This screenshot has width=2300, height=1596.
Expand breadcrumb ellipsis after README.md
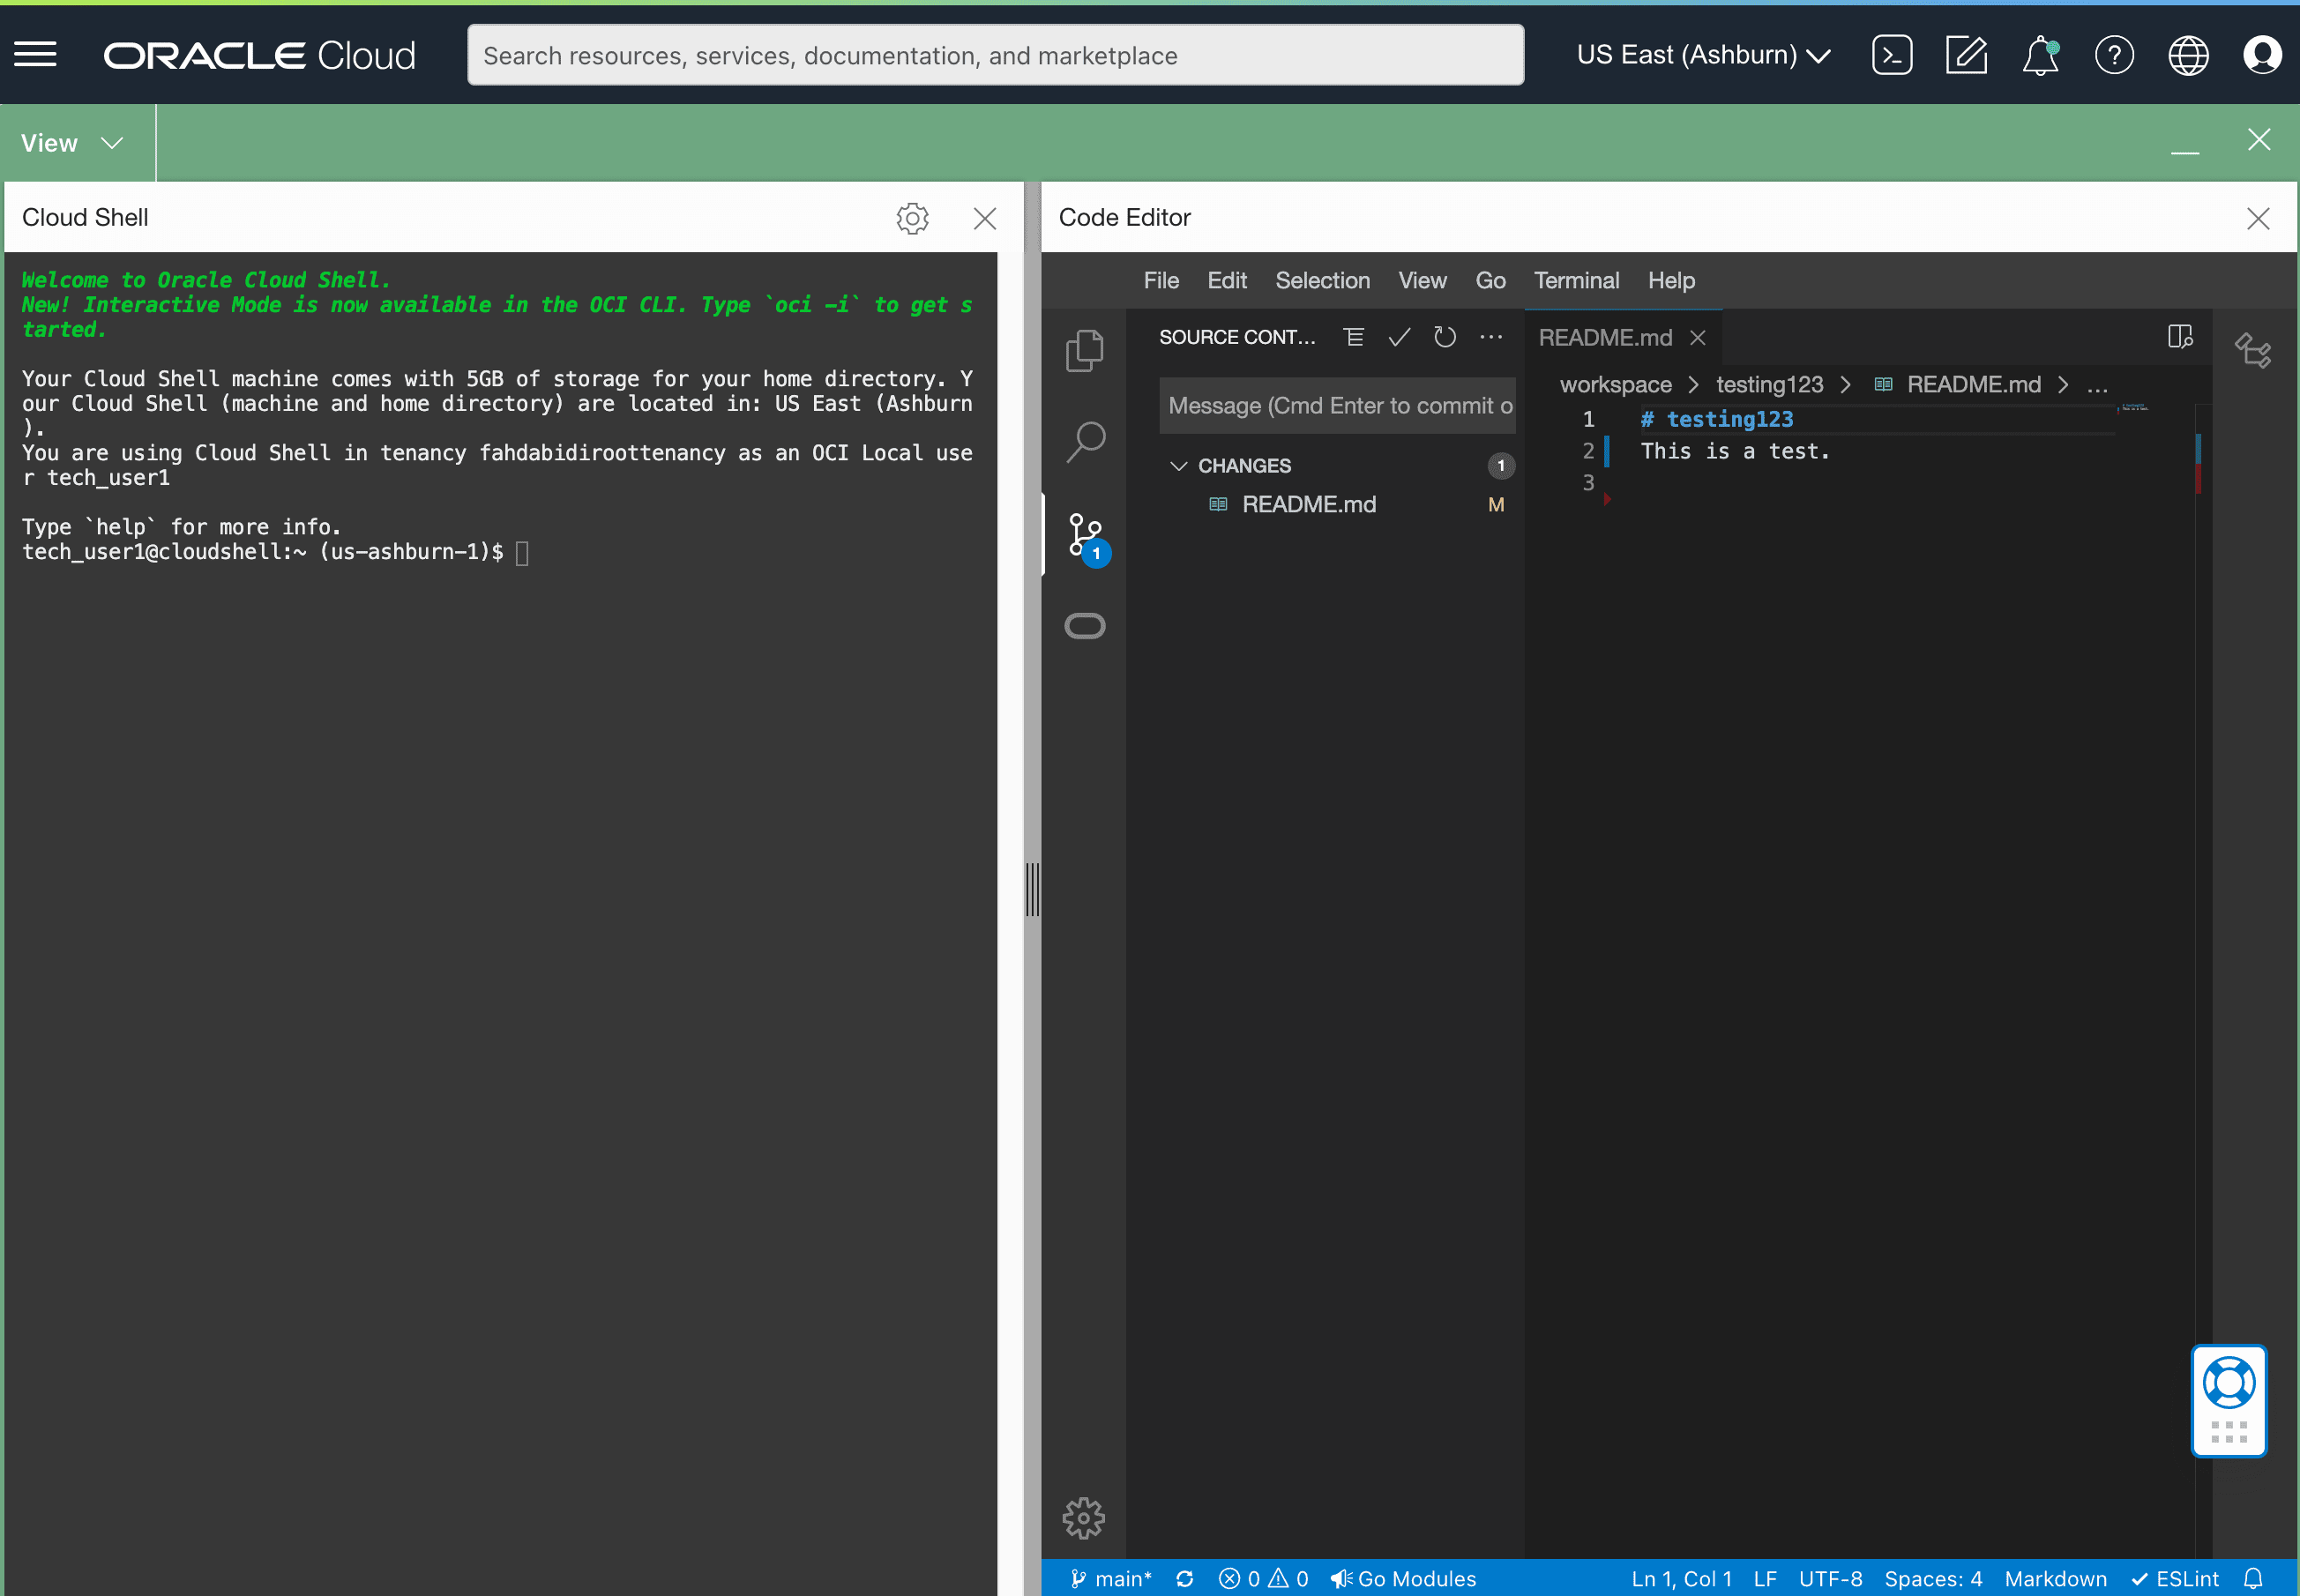2097,385
